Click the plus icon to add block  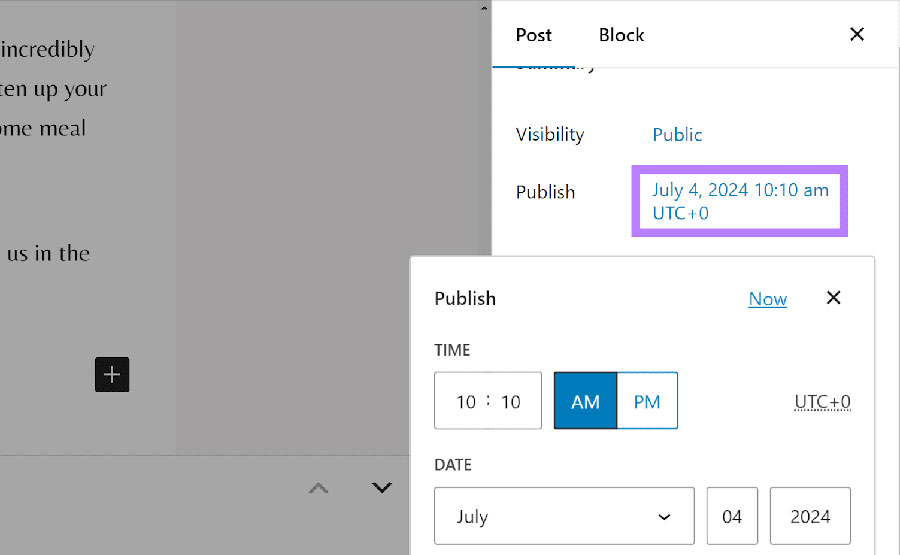(x=112, y=374)
